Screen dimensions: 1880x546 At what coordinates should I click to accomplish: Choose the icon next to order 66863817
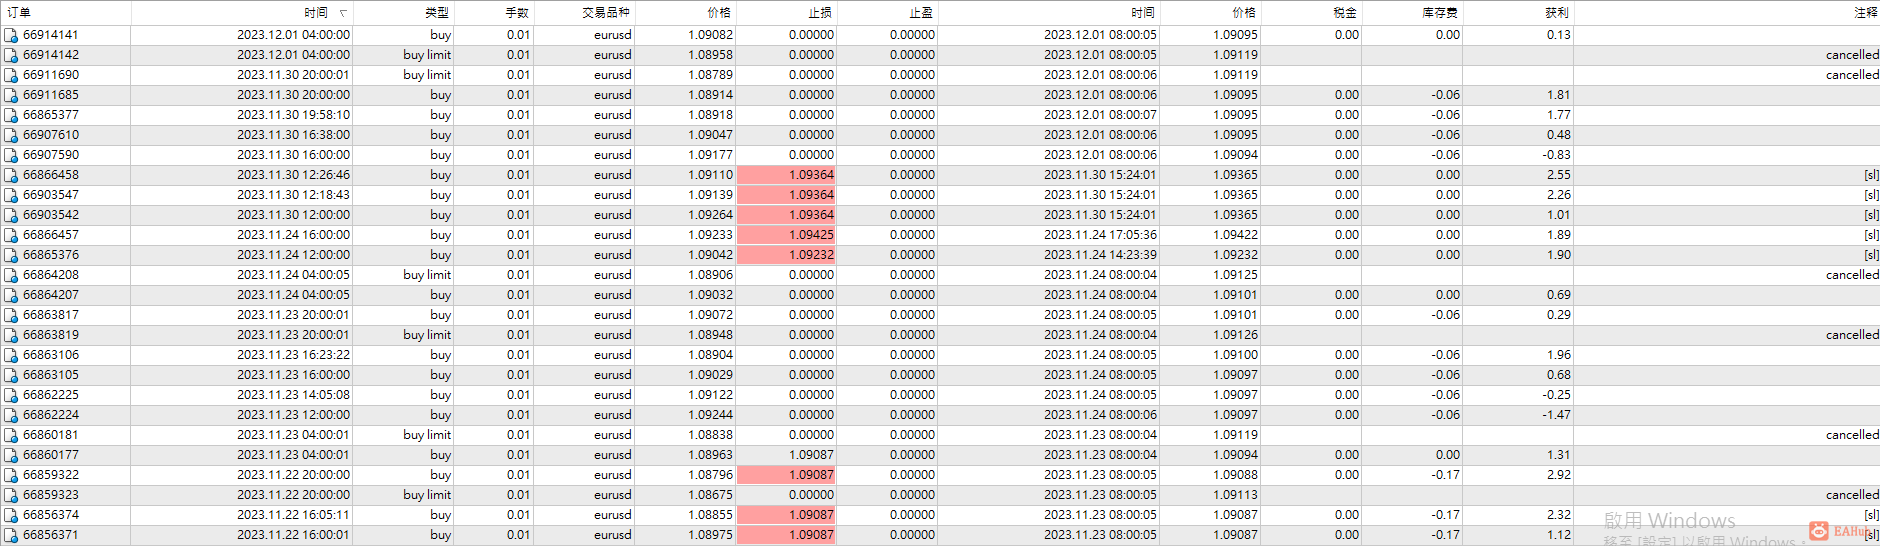click(x=11, y=315)
